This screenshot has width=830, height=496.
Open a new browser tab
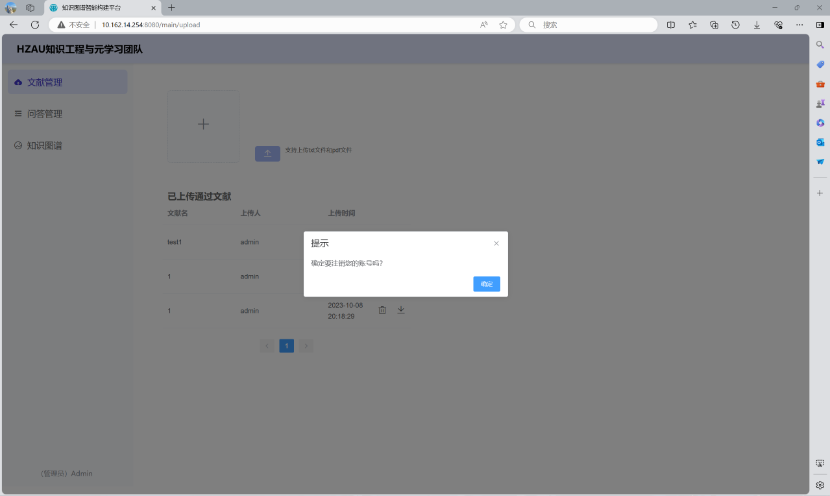pyautogui.click(x=171, y=7)
